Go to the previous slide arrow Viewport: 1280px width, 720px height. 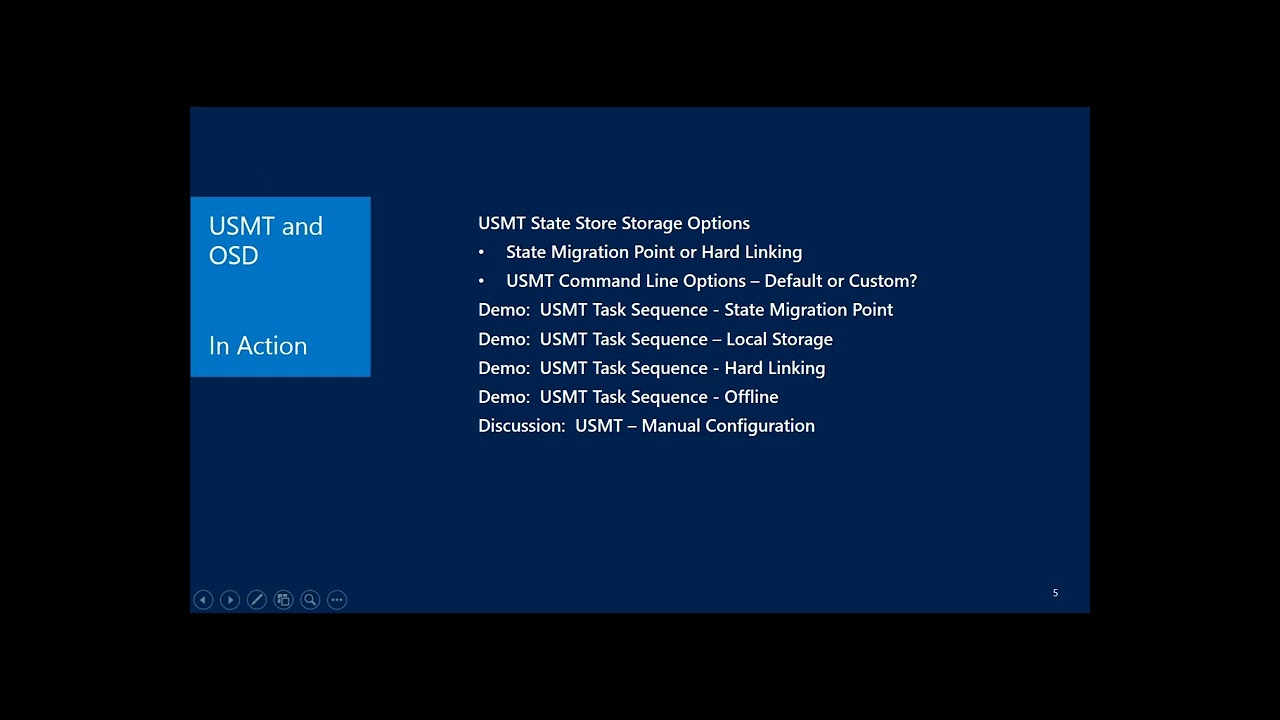click(x=203, y=600)
